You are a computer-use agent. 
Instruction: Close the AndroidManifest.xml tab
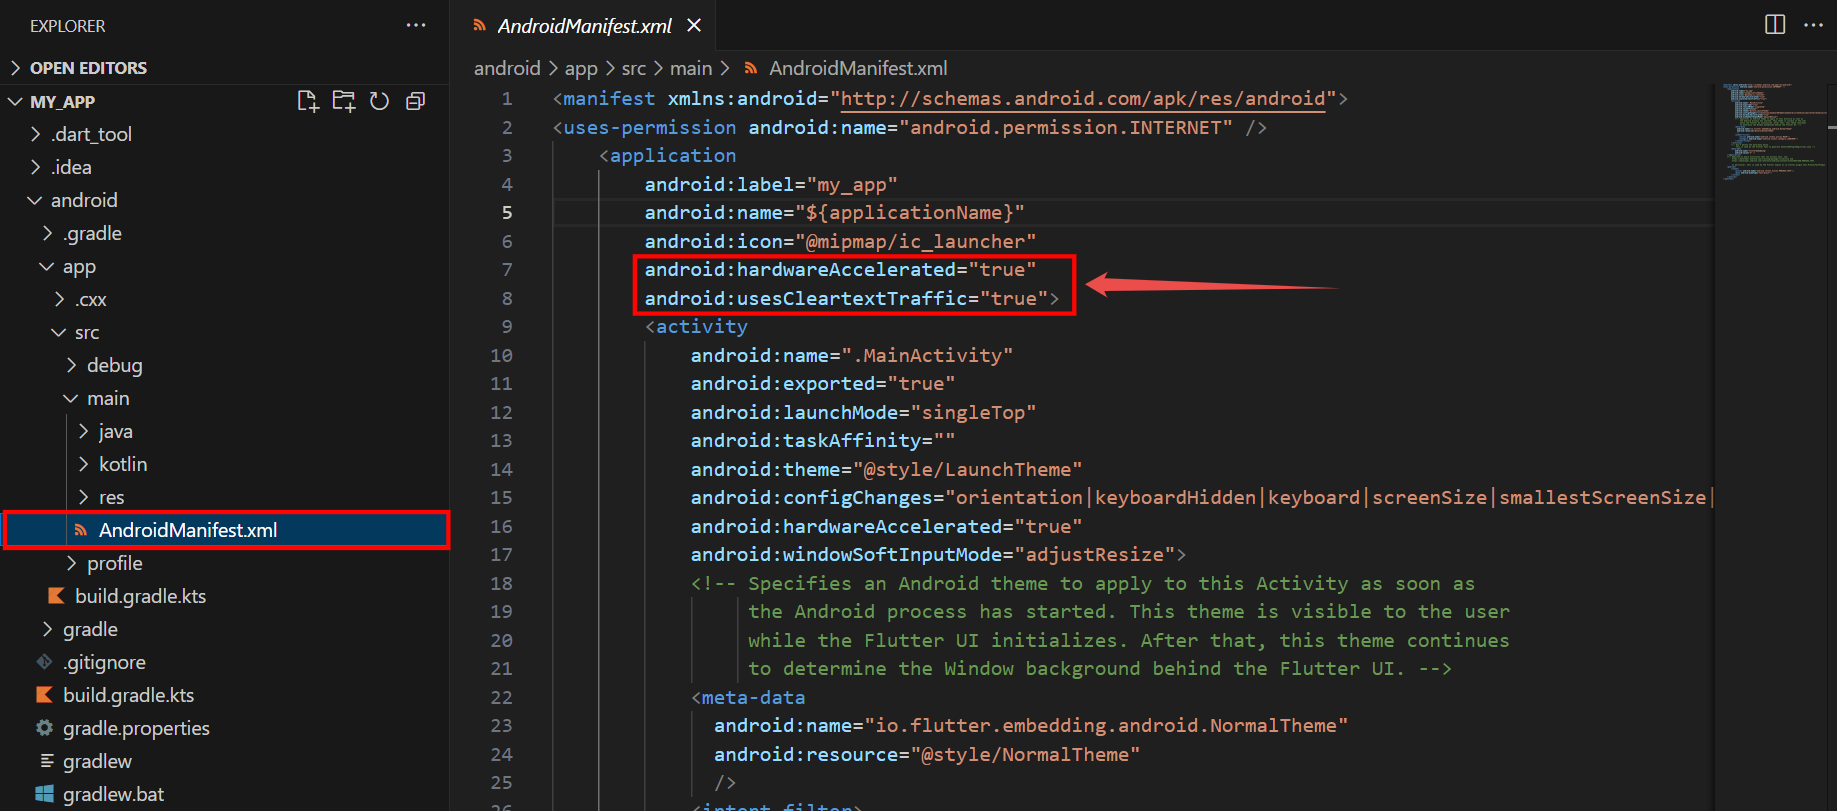click(694, 25)
